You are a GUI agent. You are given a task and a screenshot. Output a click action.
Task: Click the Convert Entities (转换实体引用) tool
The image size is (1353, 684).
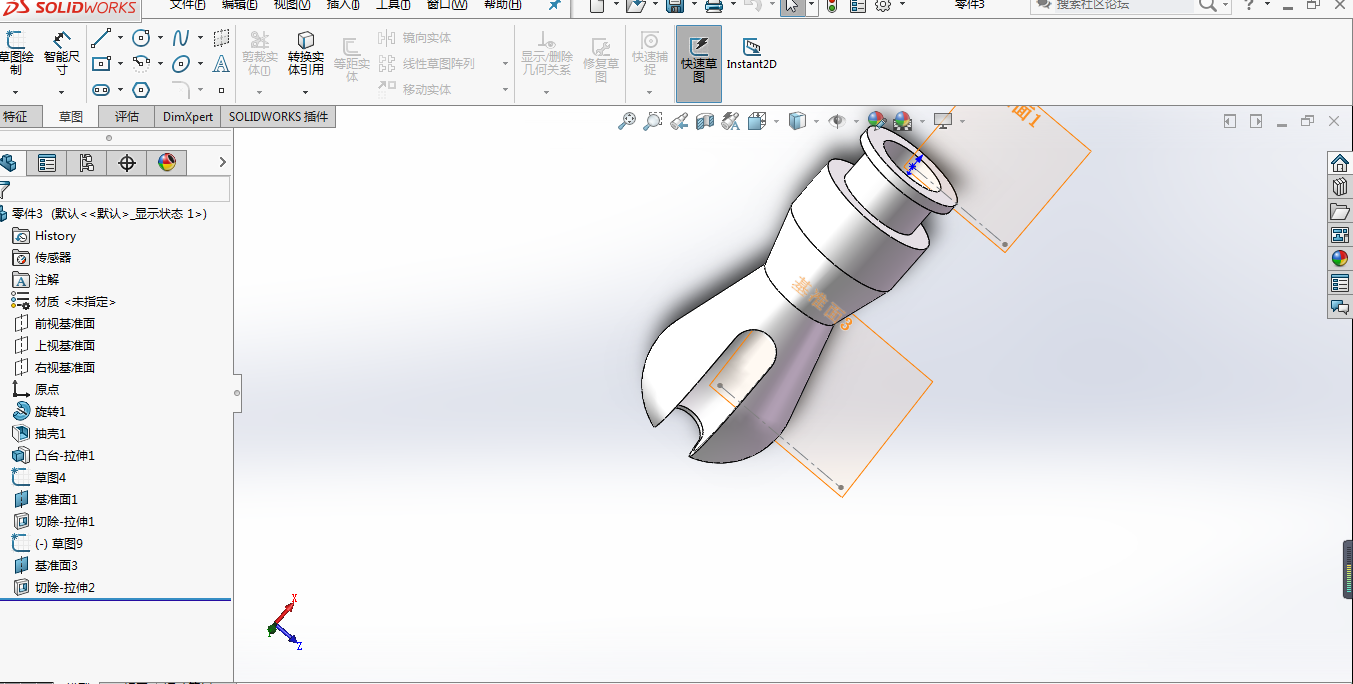pos(305,52)
